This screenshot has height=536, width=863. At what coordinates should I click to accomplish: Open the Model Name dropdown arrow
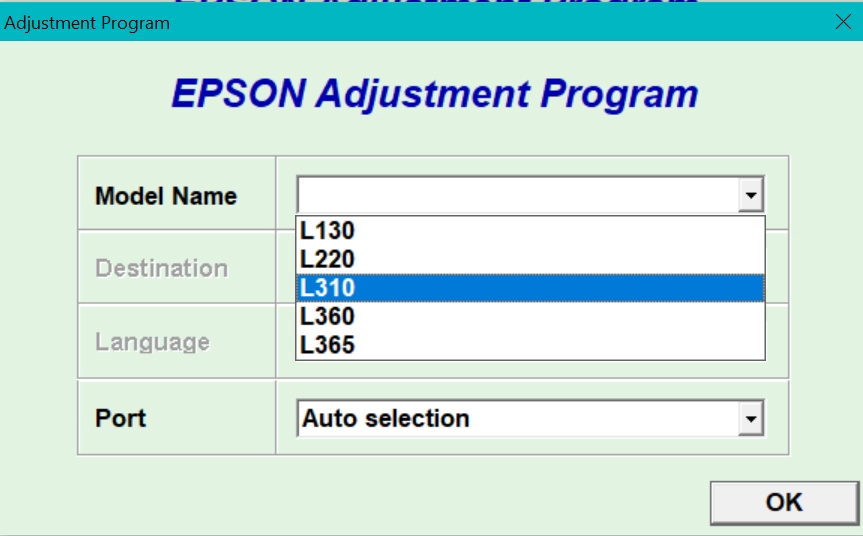pos(751,195)
